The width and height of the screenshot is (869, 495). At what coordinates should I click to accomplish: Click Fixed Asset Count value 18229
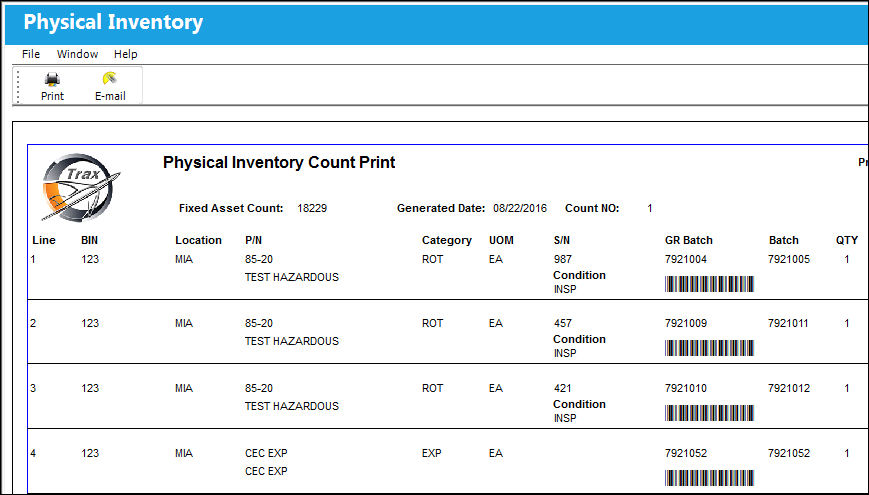312,208
